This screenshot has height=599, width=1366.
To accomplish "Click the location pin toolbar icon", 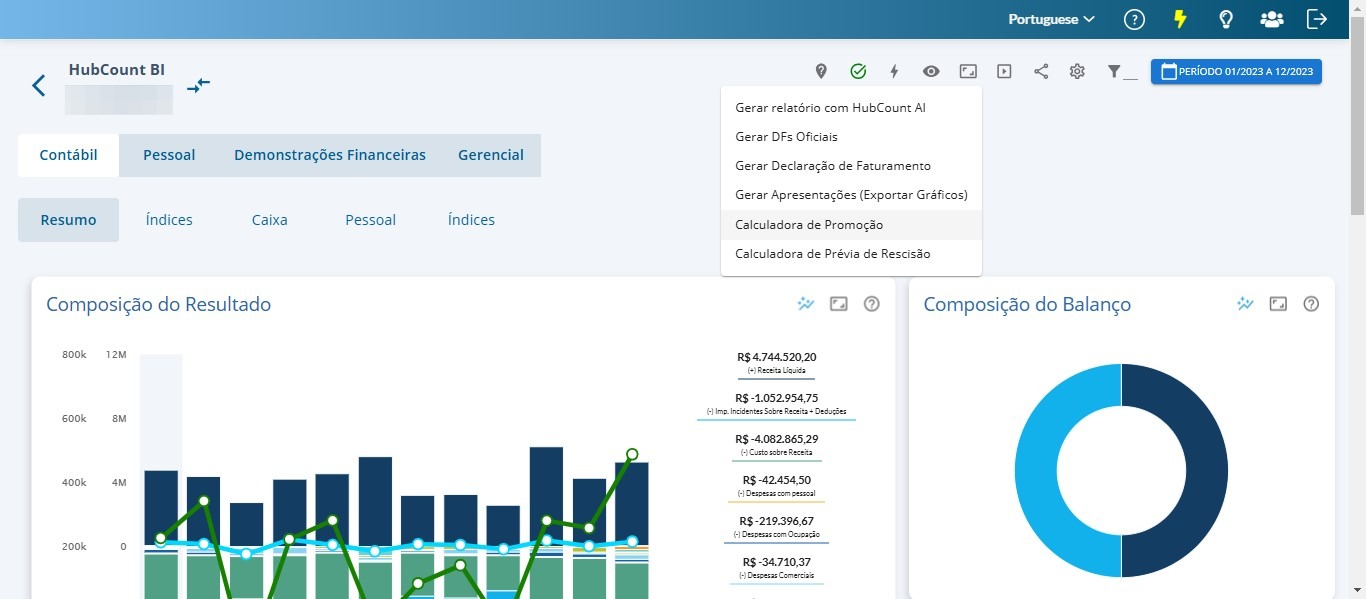I will 821,71.
